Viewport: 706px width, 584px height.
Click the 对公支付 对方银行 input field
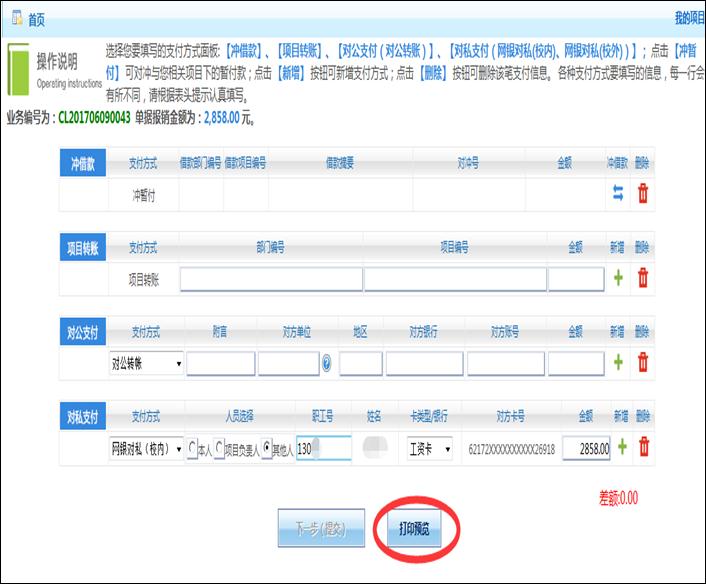click(x=424, y=363)
